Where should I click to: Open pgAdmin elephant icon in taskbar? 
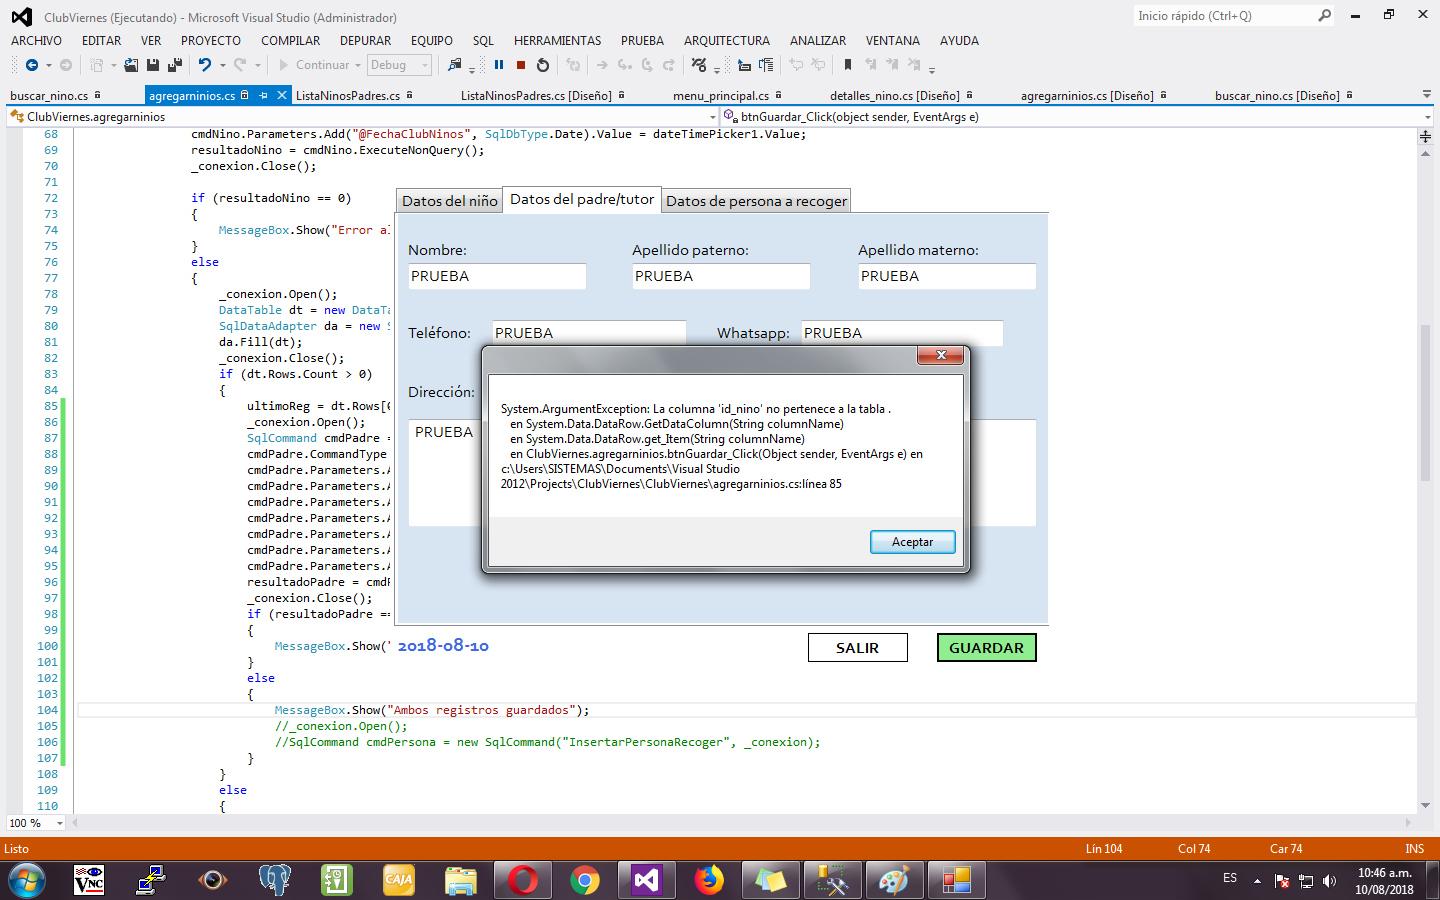(x=274, y=880)
